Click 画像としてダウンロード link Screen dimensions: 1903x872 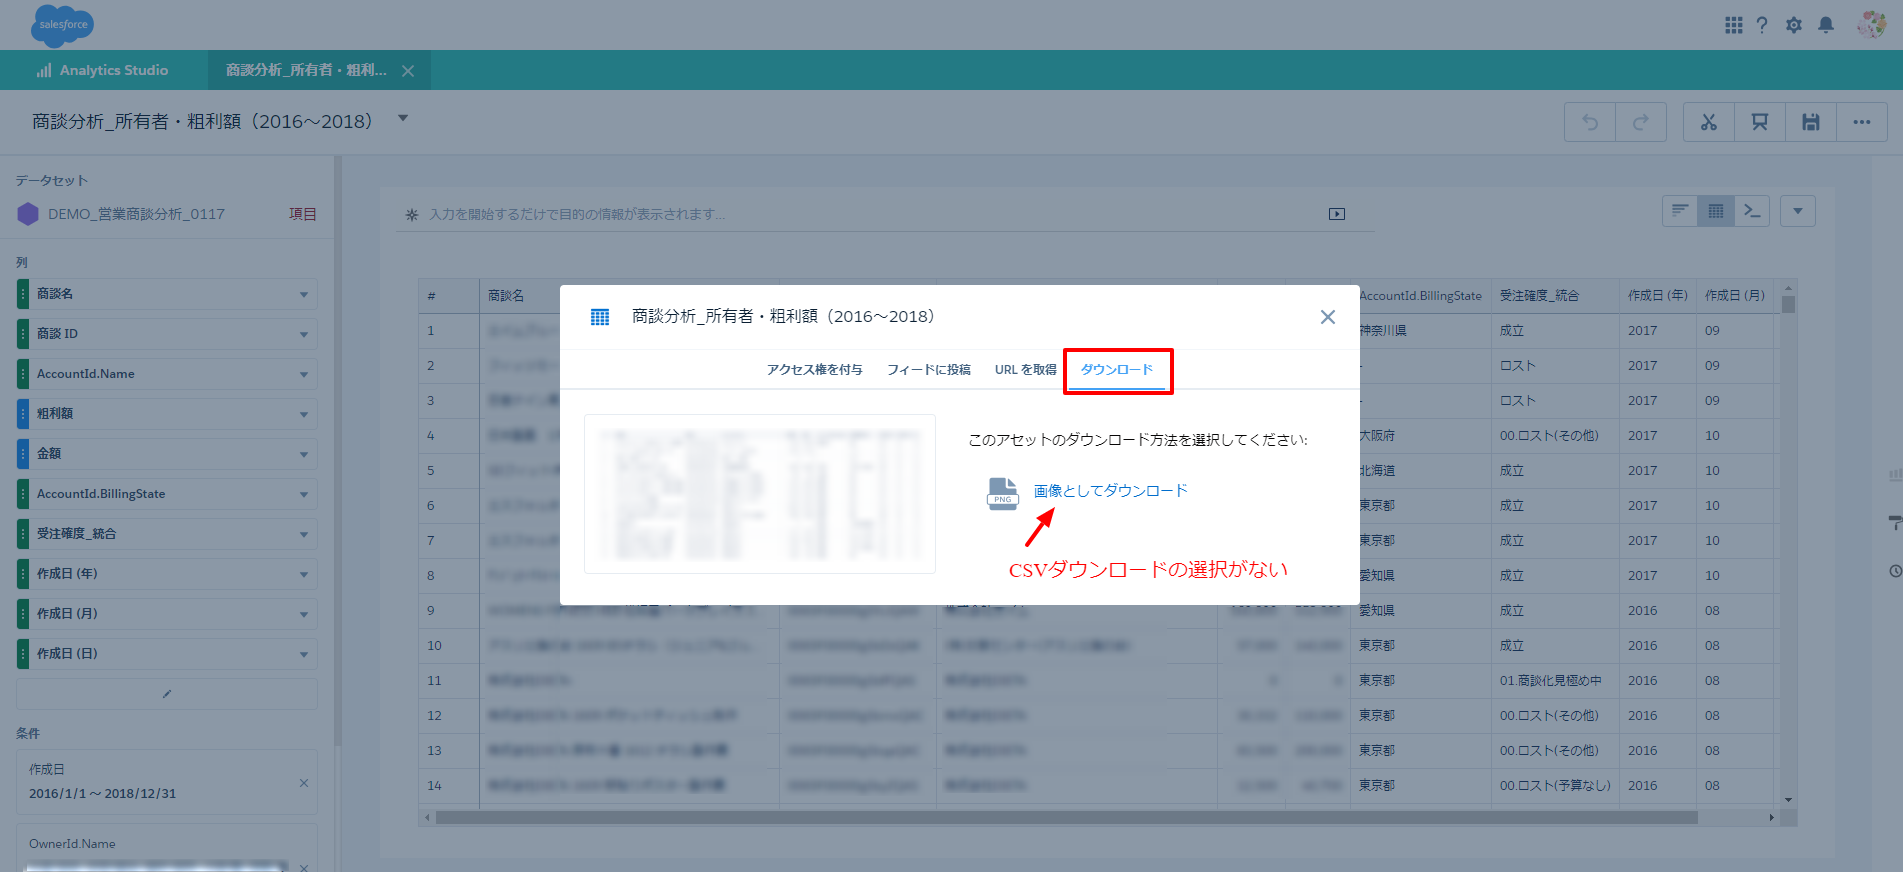click(1110, 491)
